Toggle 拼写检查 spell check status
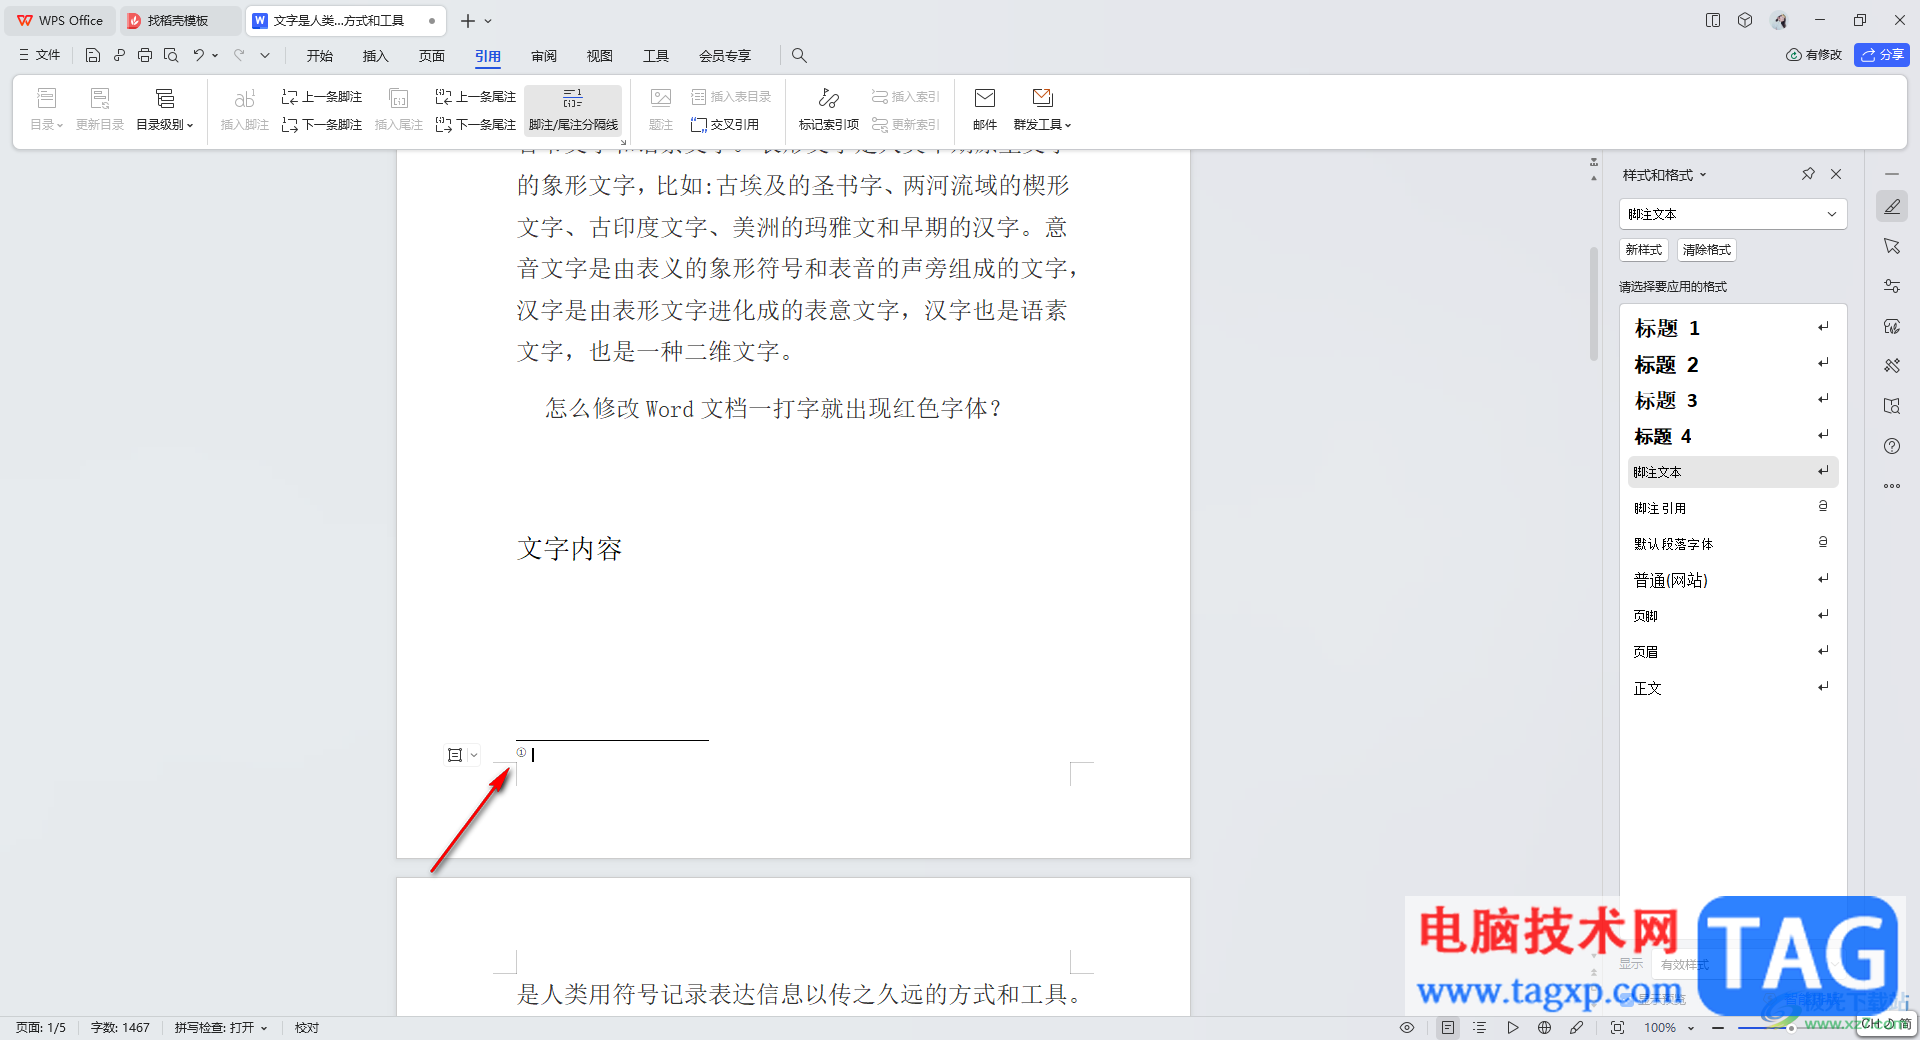This screenshot has width=1920, height=1040. [x=221, y=1027]
